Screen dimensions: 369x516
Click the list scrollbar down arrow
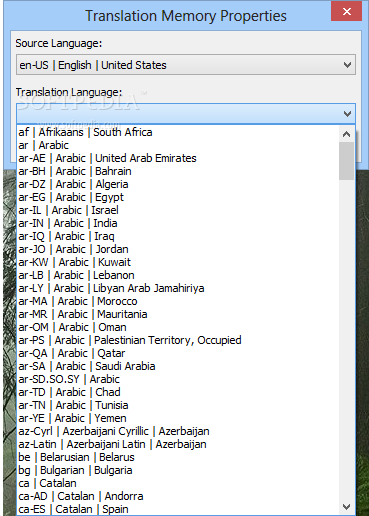[347, 507]
